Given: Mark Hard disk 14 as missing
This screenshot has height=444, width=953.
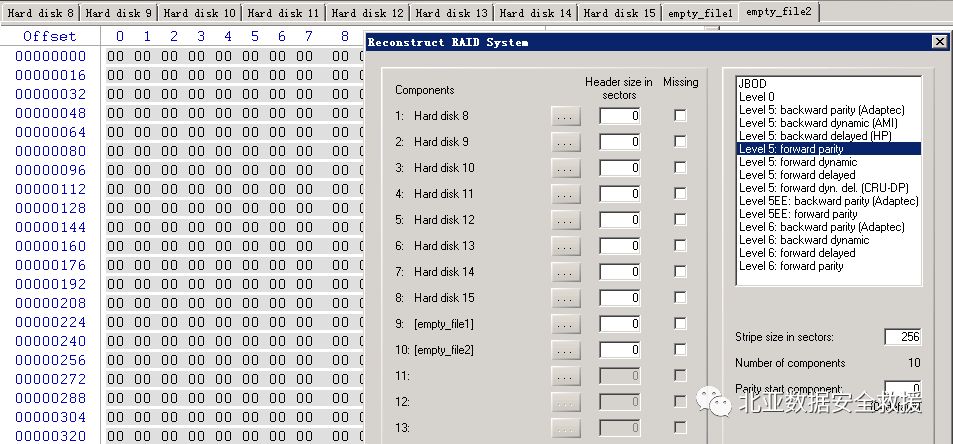Looking at the screenshot, I should 680,272.
